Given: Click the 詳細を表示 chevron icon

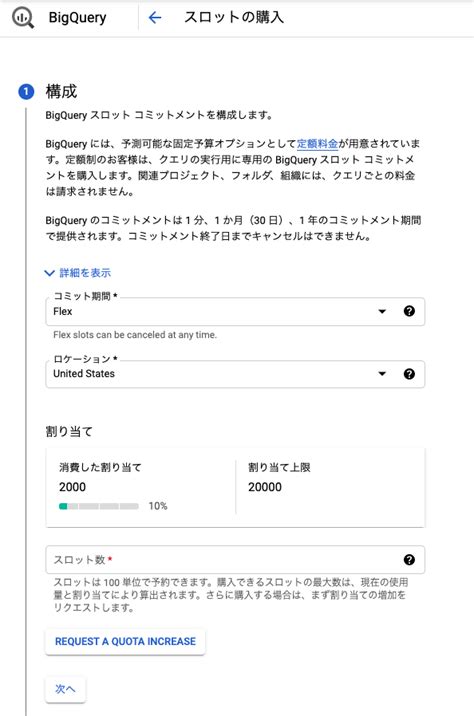Looking at the screenshot, I should pyautogui.click(x=49, y=273).
